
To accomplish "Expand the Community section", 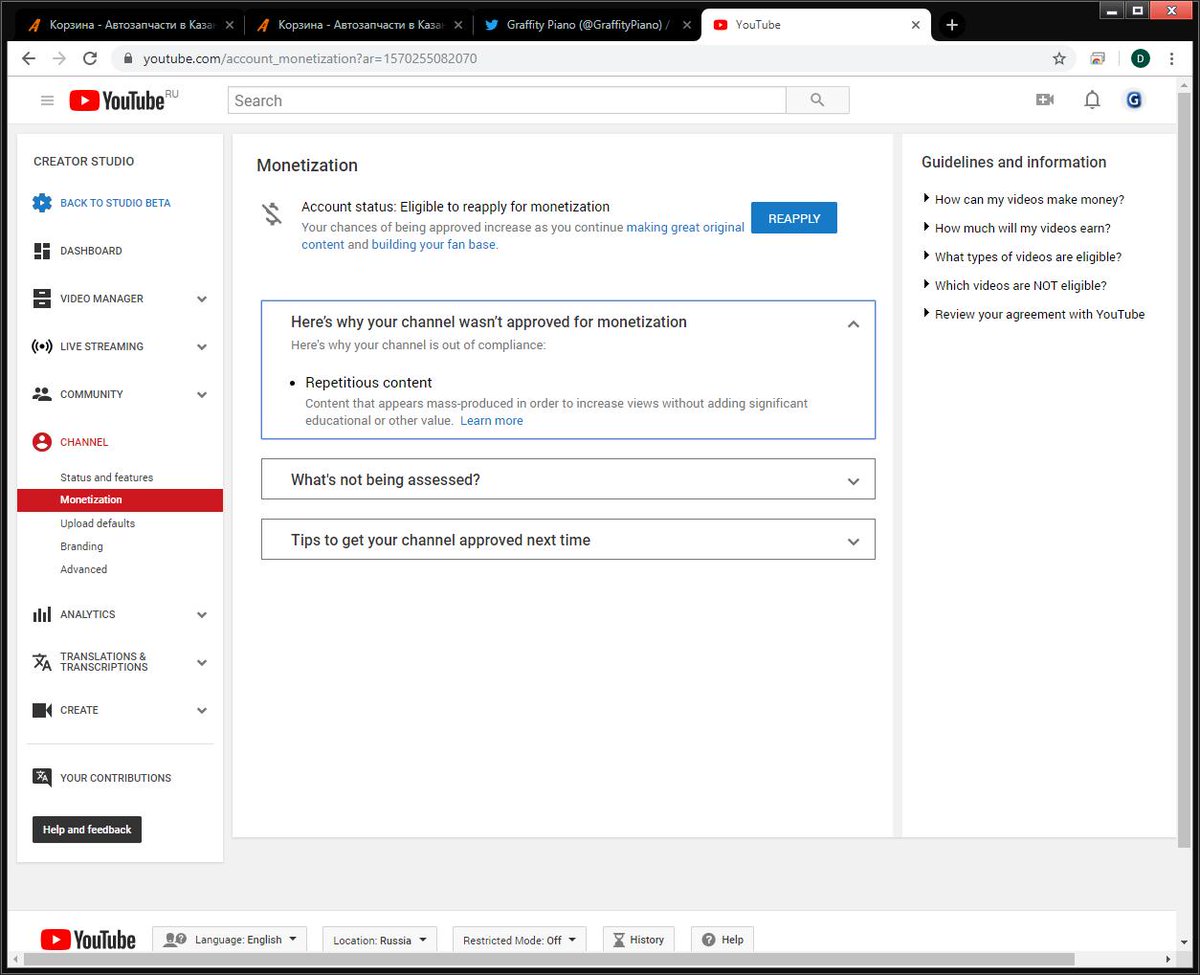I will [202, 395].
